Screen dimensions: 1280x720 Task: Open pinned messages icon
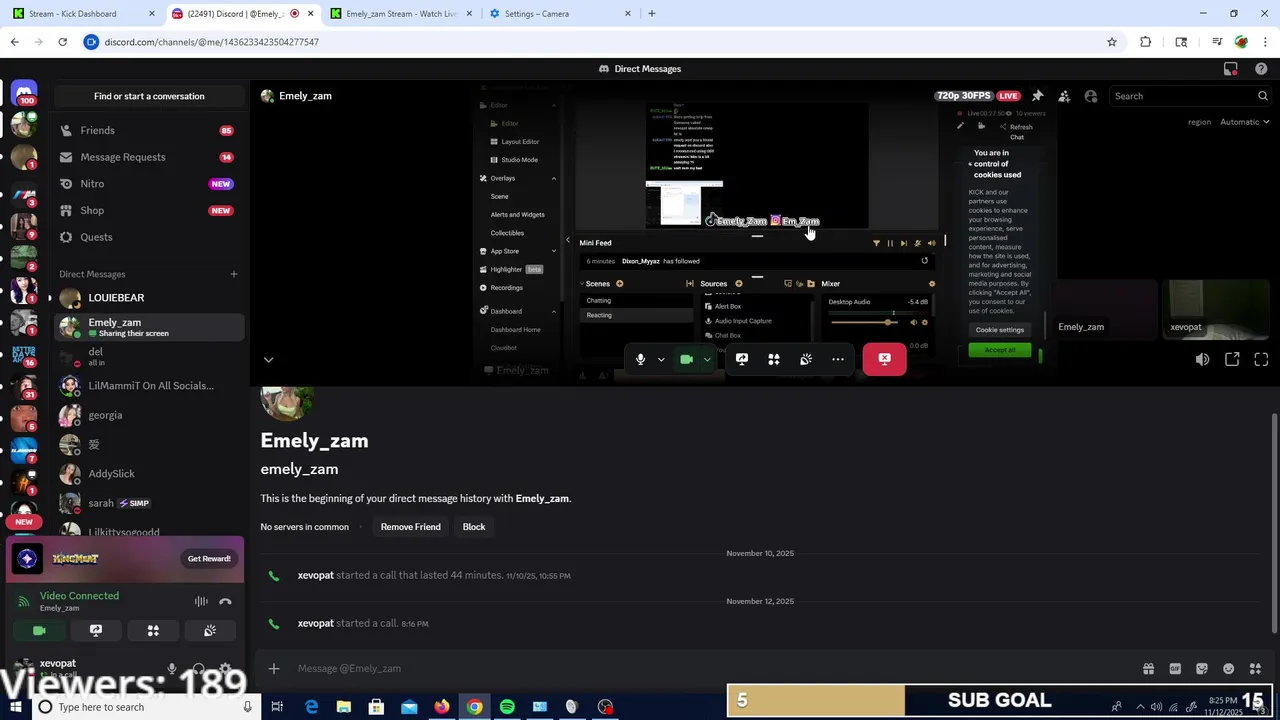click(x=1037, y=96)
